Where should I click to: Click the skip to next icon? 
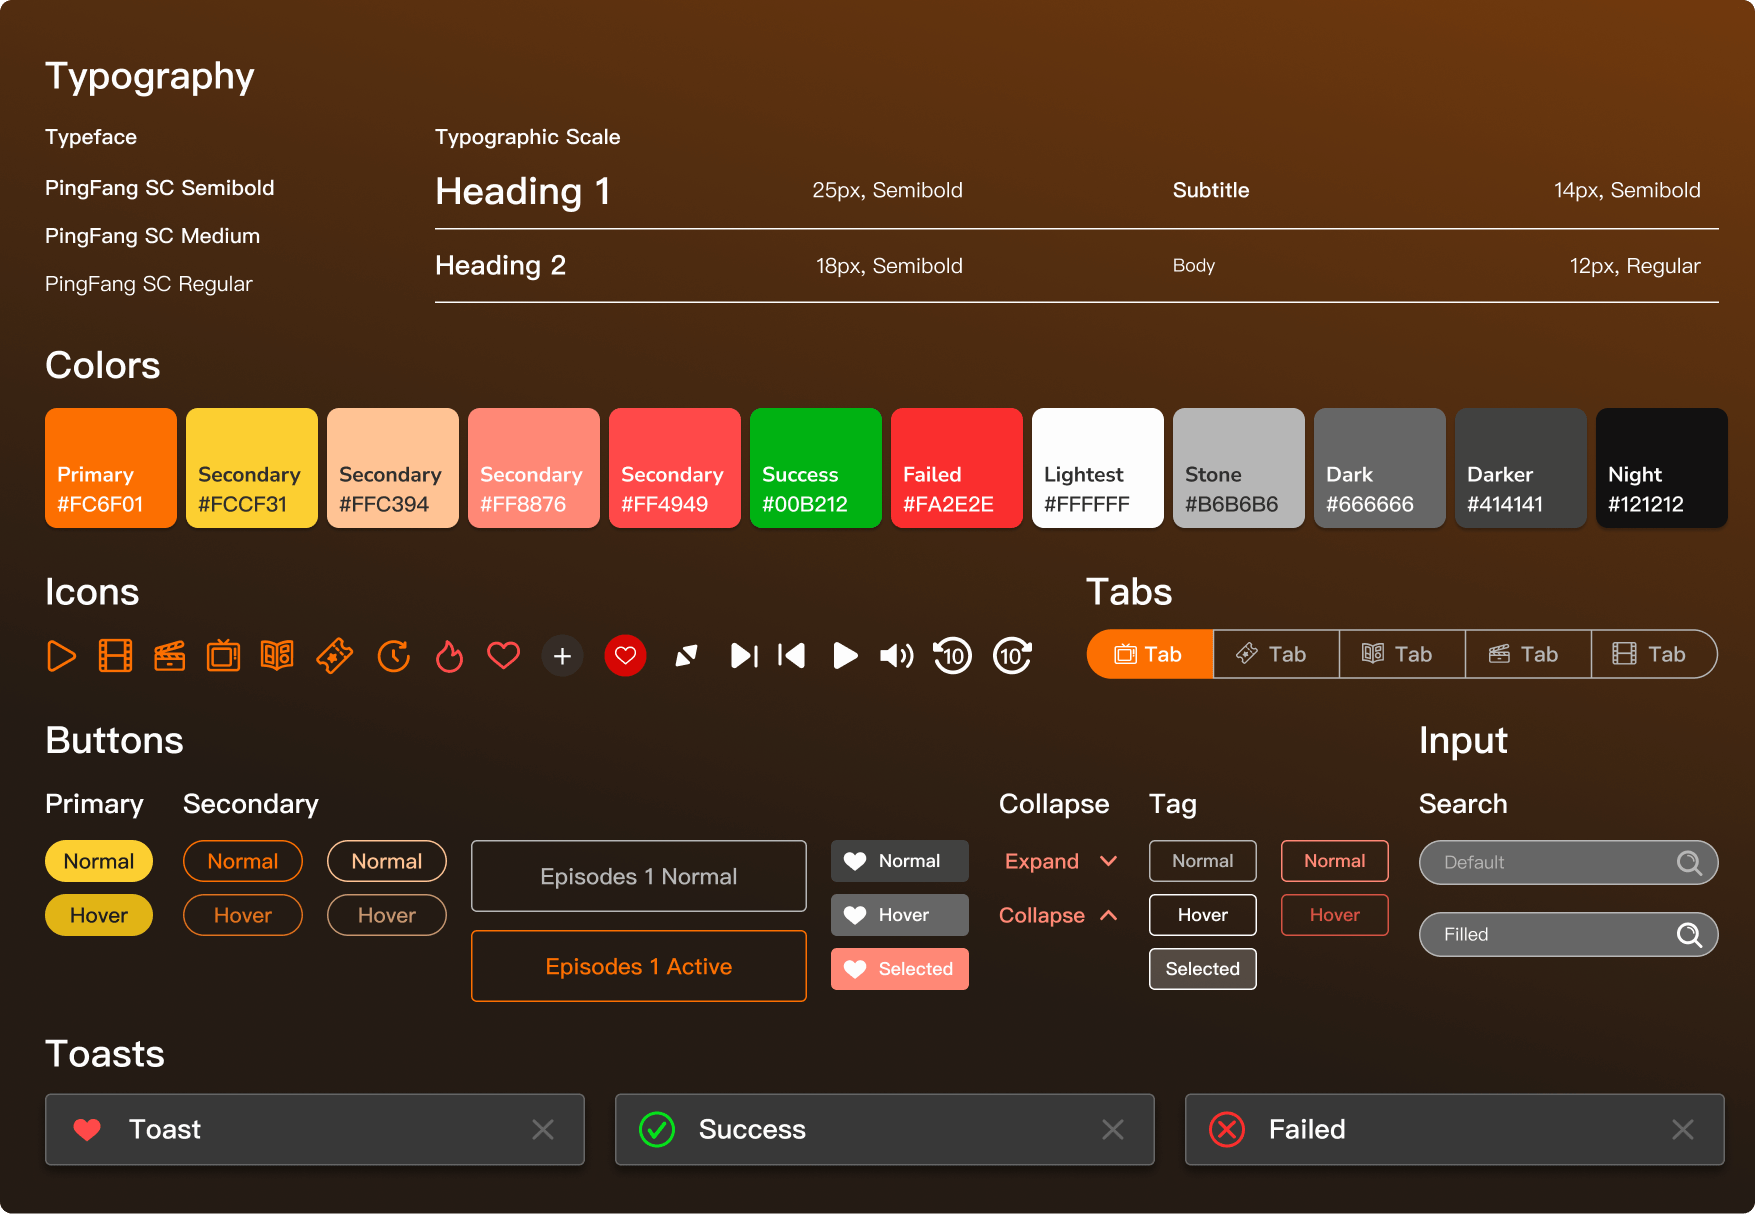pyautogui.click(x=744, y=656)
